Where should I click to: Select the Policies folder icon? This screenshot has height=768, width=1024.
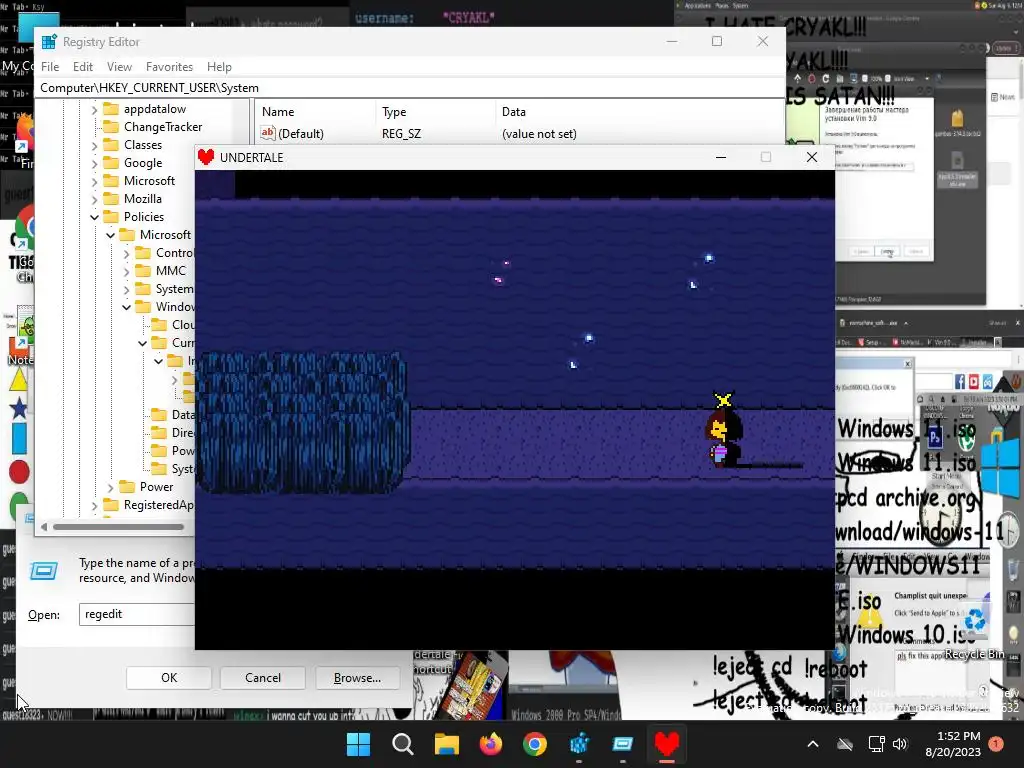click(x=112, y=217)
